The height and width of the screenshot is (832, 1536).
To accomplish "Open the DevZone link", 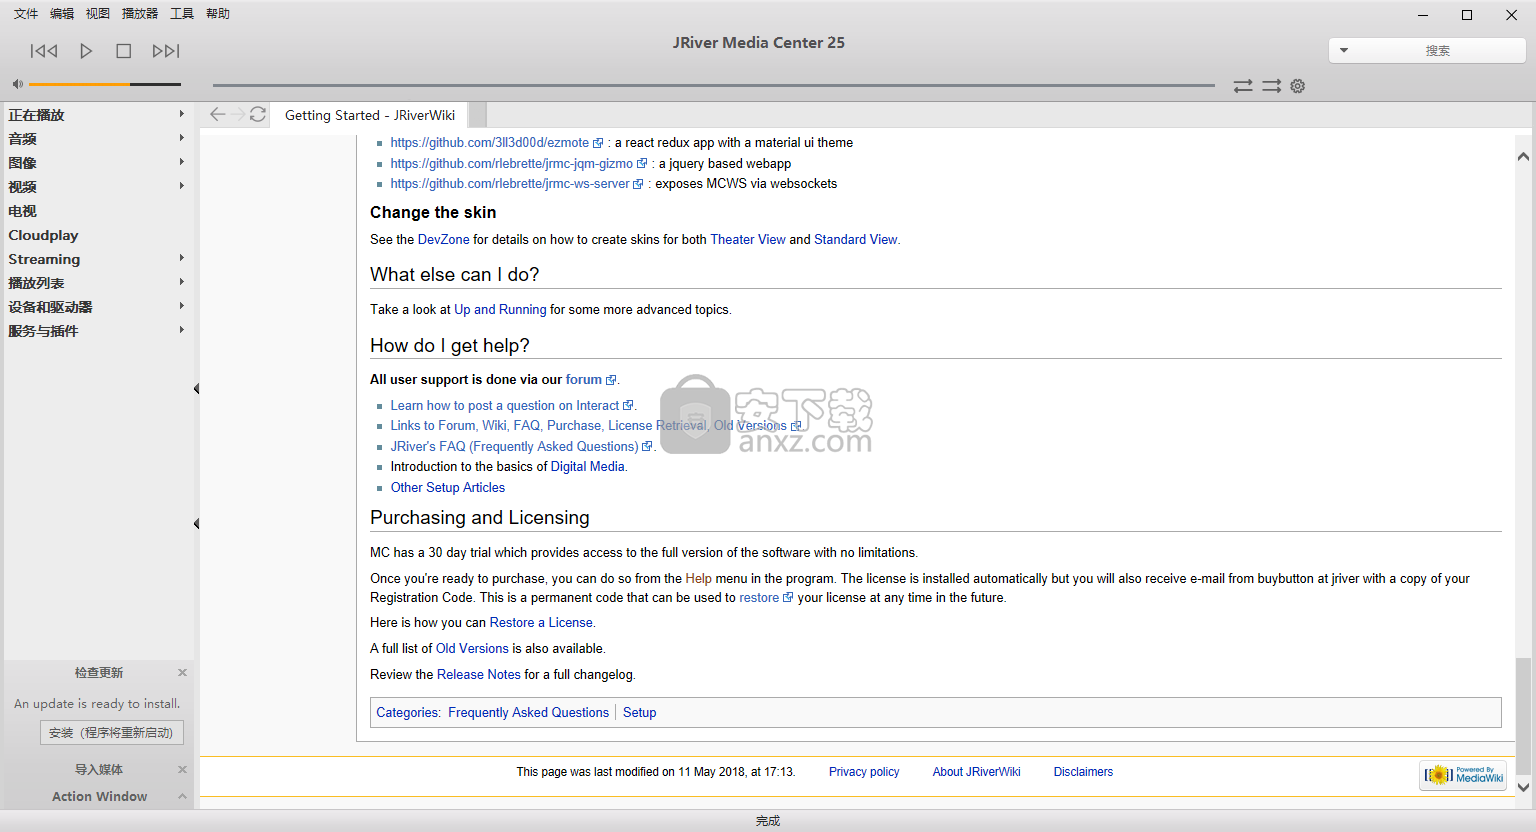I will tap(443, 240).
